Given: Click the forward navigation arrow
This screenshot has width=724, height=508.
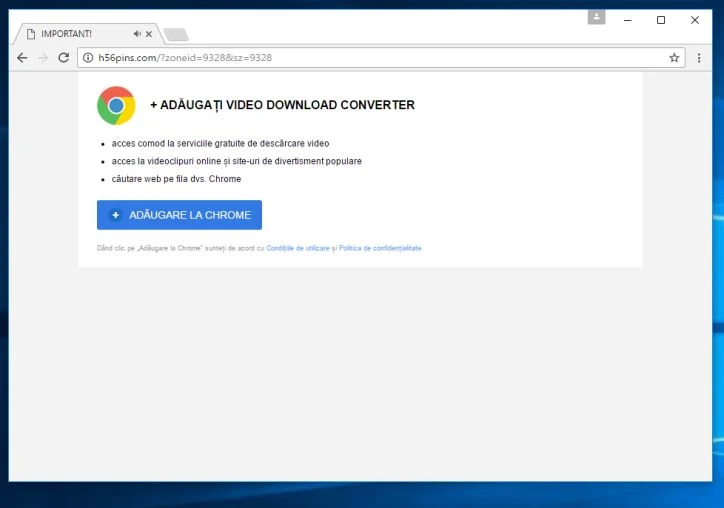Looking at the screenshot, I should point(43,58).
